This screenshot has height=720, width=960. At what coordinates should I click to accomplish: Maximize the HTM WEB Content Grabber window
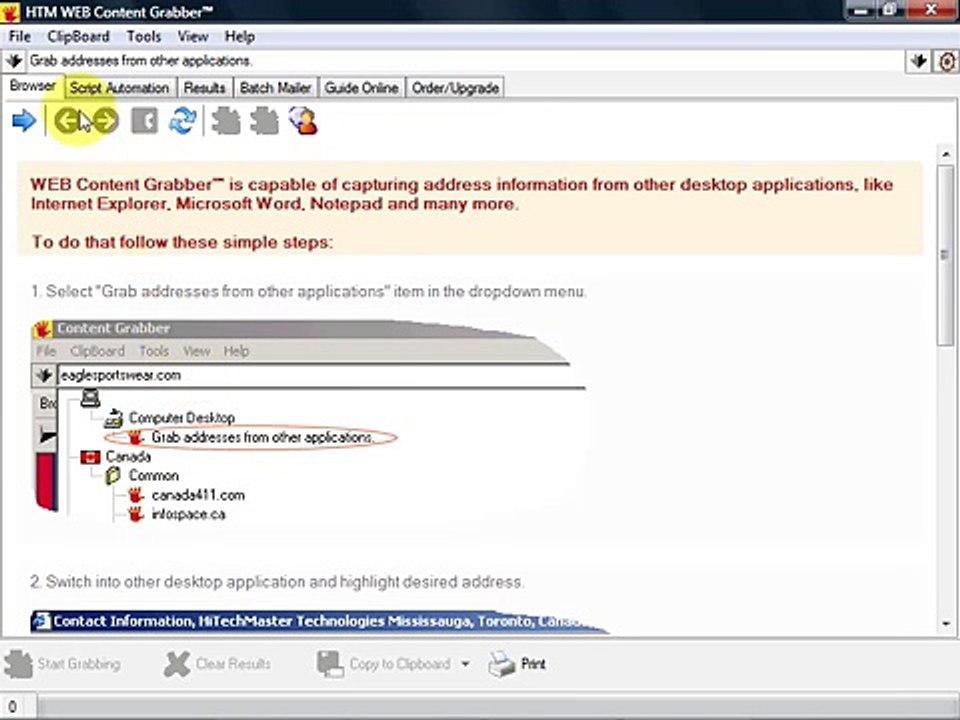click(891, 10)
